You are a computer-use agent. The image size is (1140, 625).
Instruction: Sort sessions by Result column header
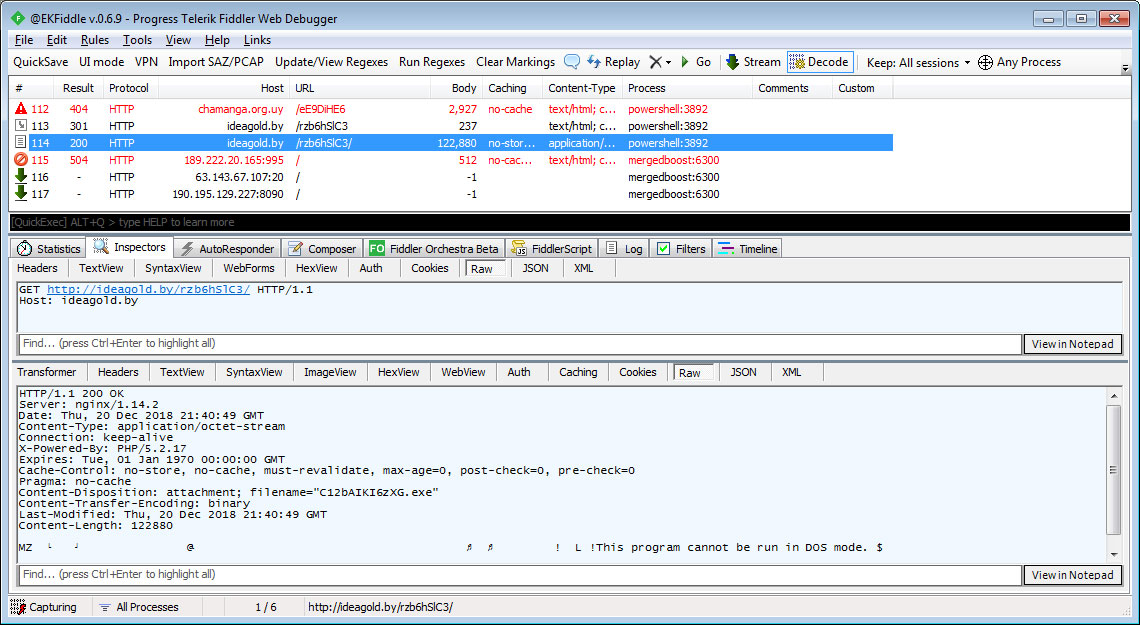tap(79, 88)
